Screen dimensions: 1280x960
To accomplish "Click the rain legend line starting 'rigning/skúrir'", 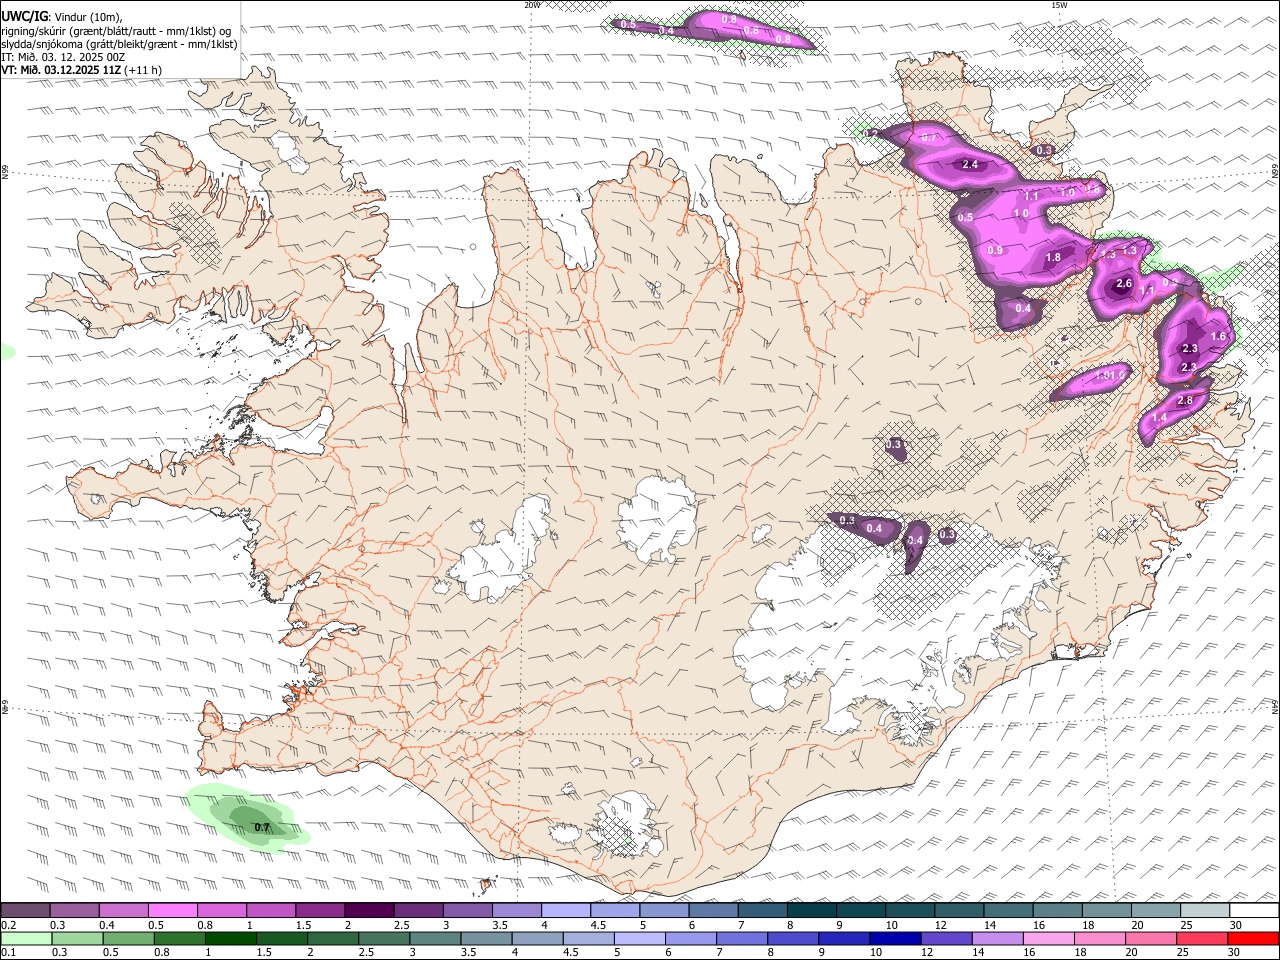I will 117,31.
